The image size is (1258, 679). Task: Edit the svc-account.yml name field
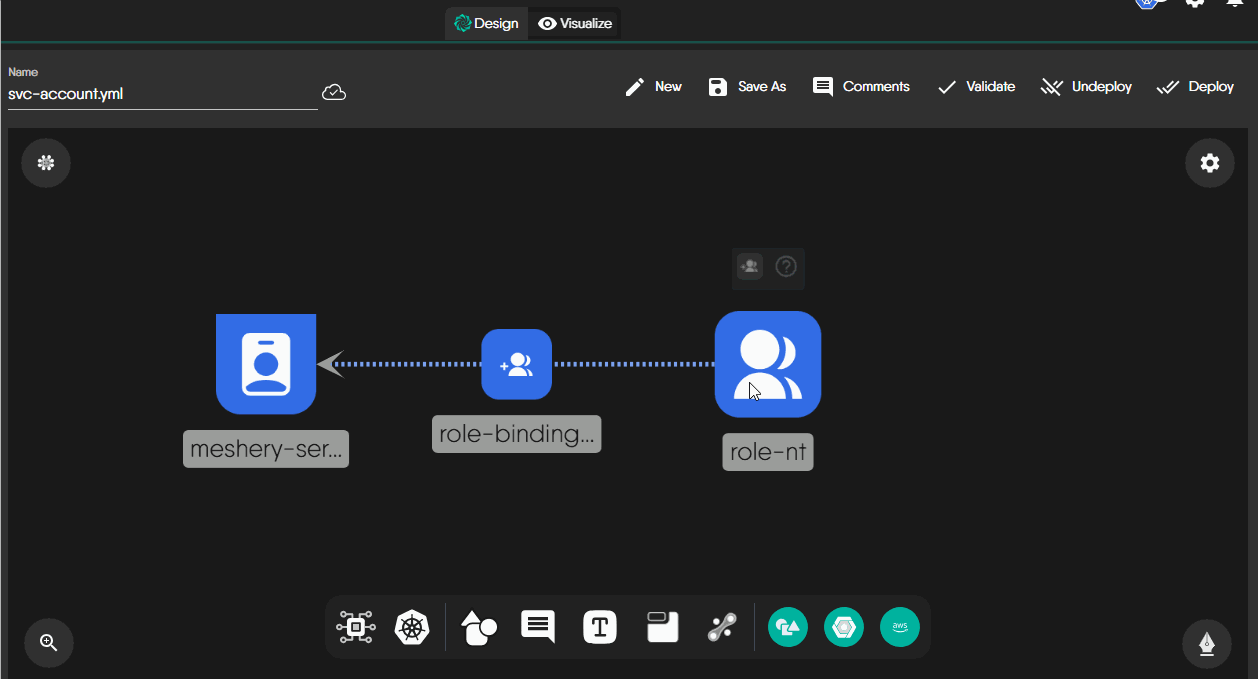[162, 94]
